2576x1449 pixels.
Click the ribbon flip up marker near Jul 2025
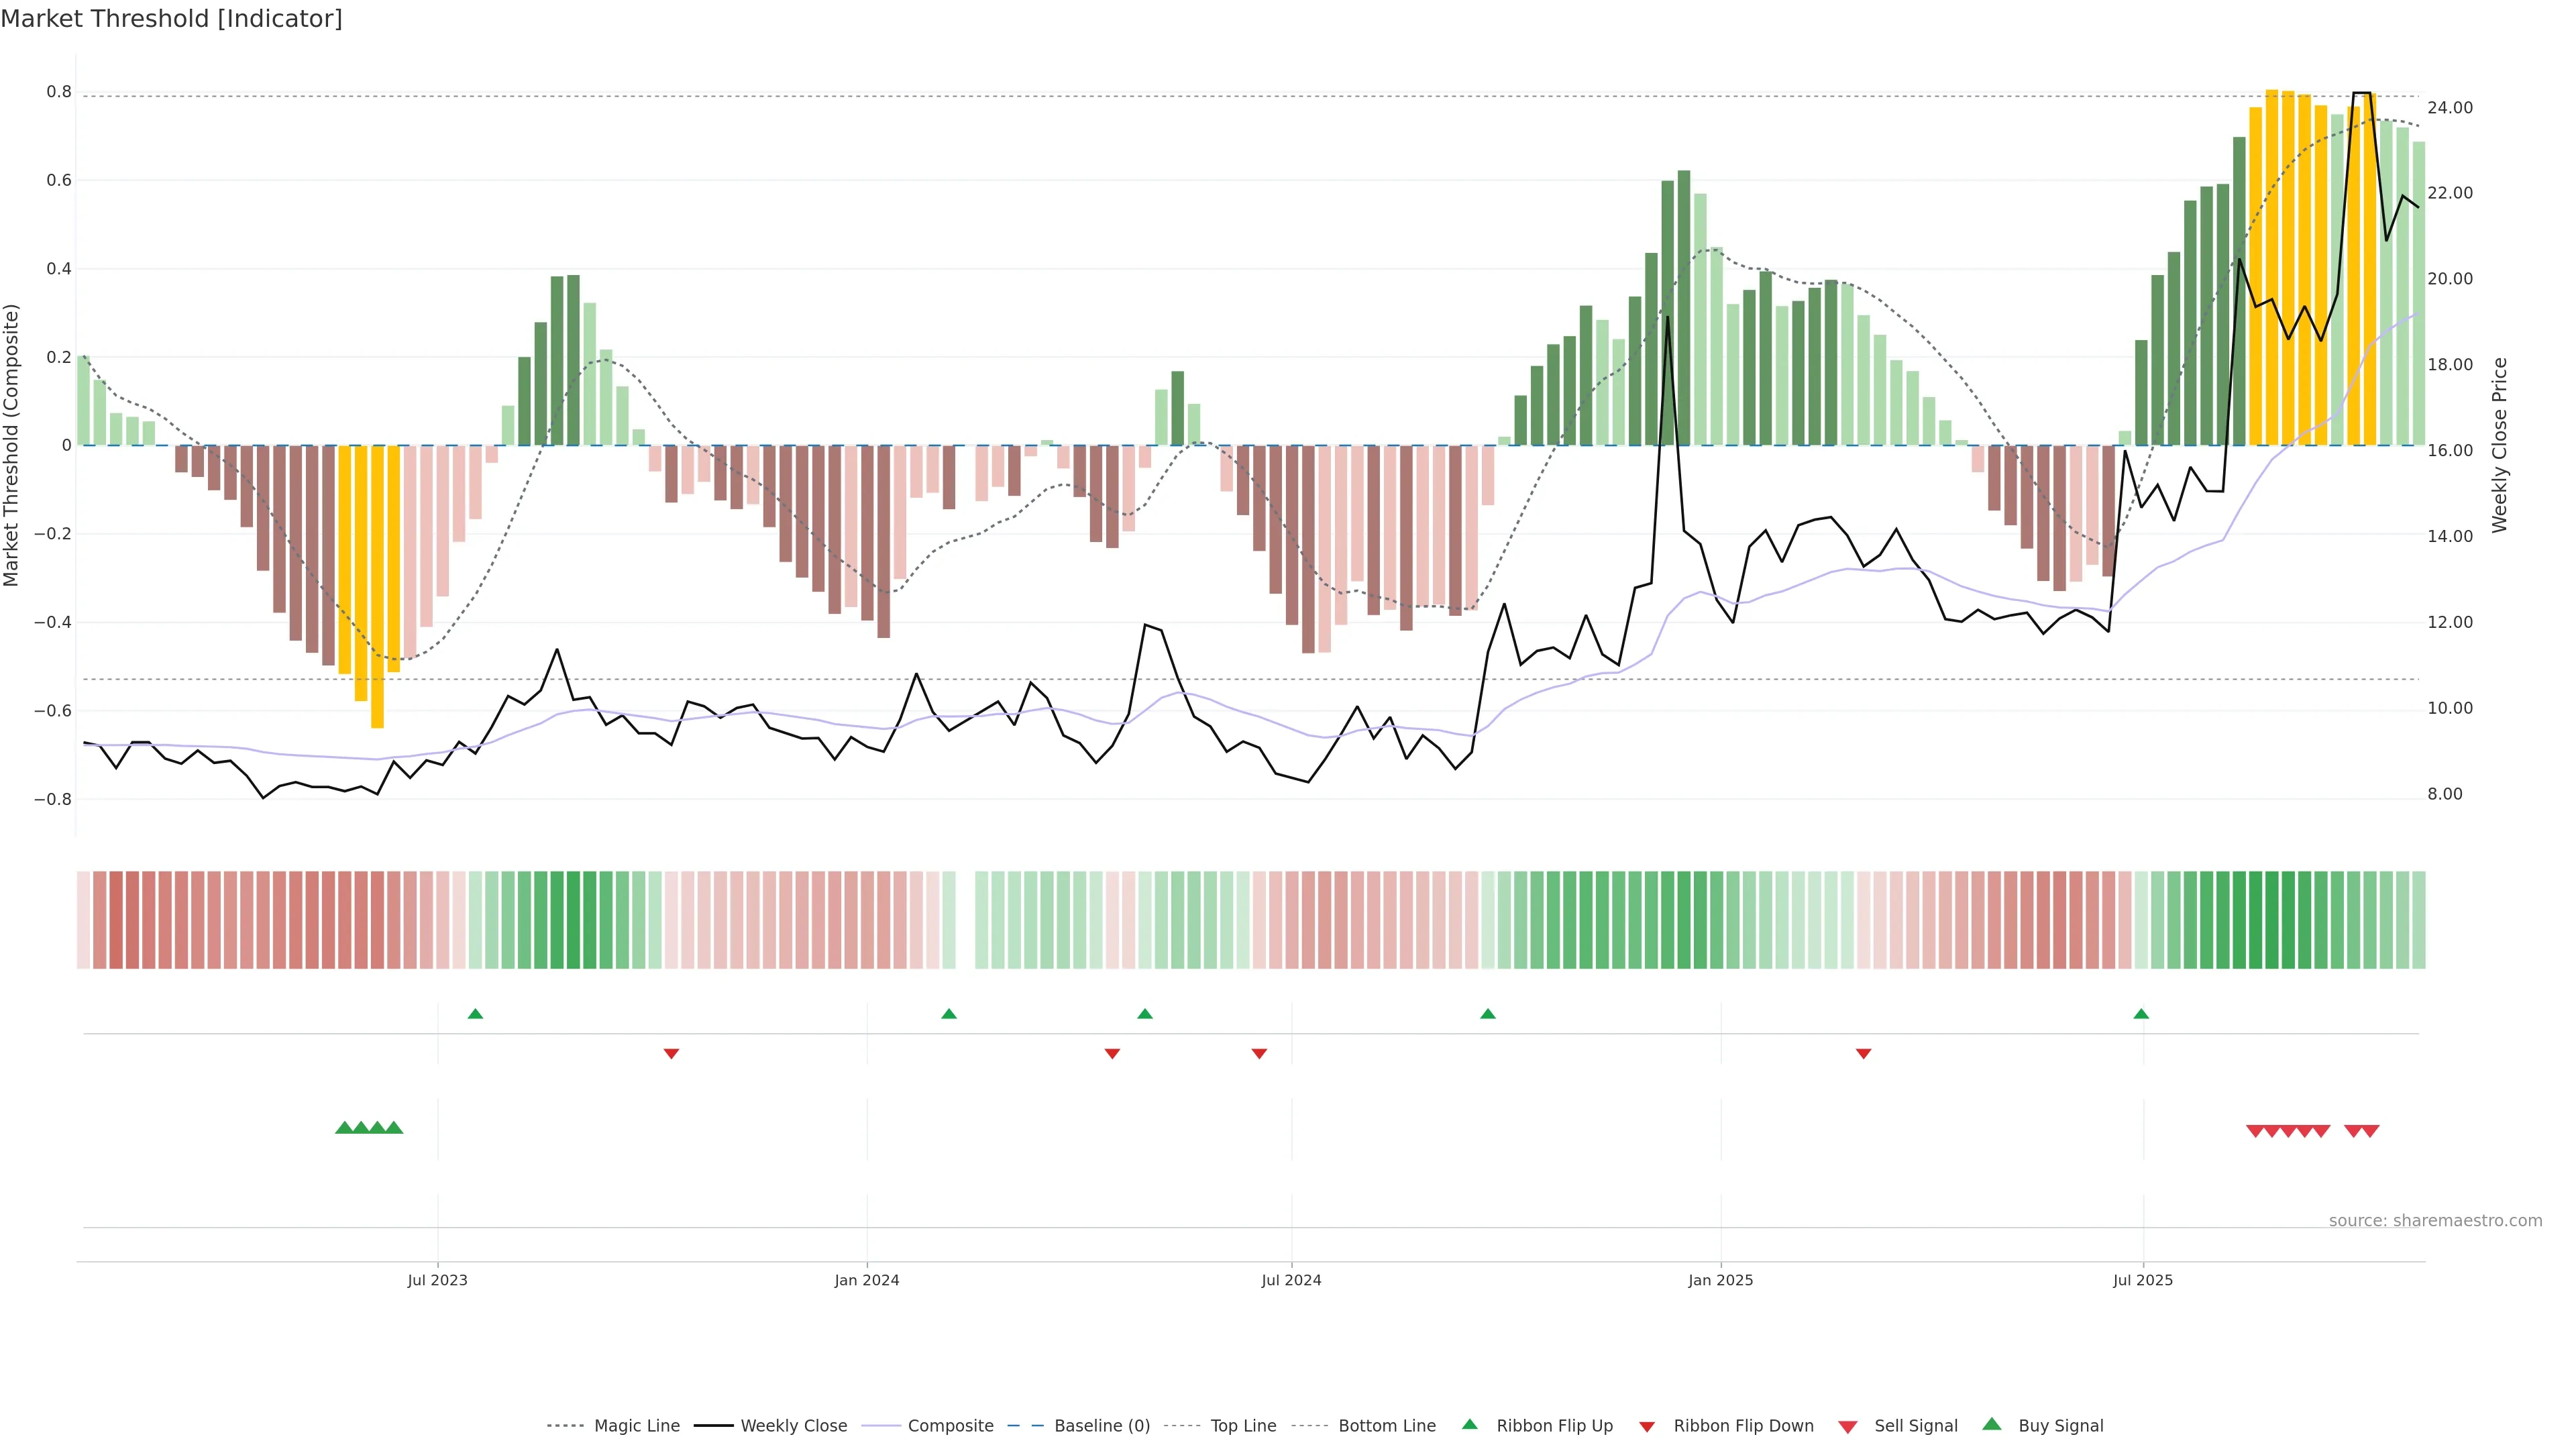[x=2141, y=1014]
